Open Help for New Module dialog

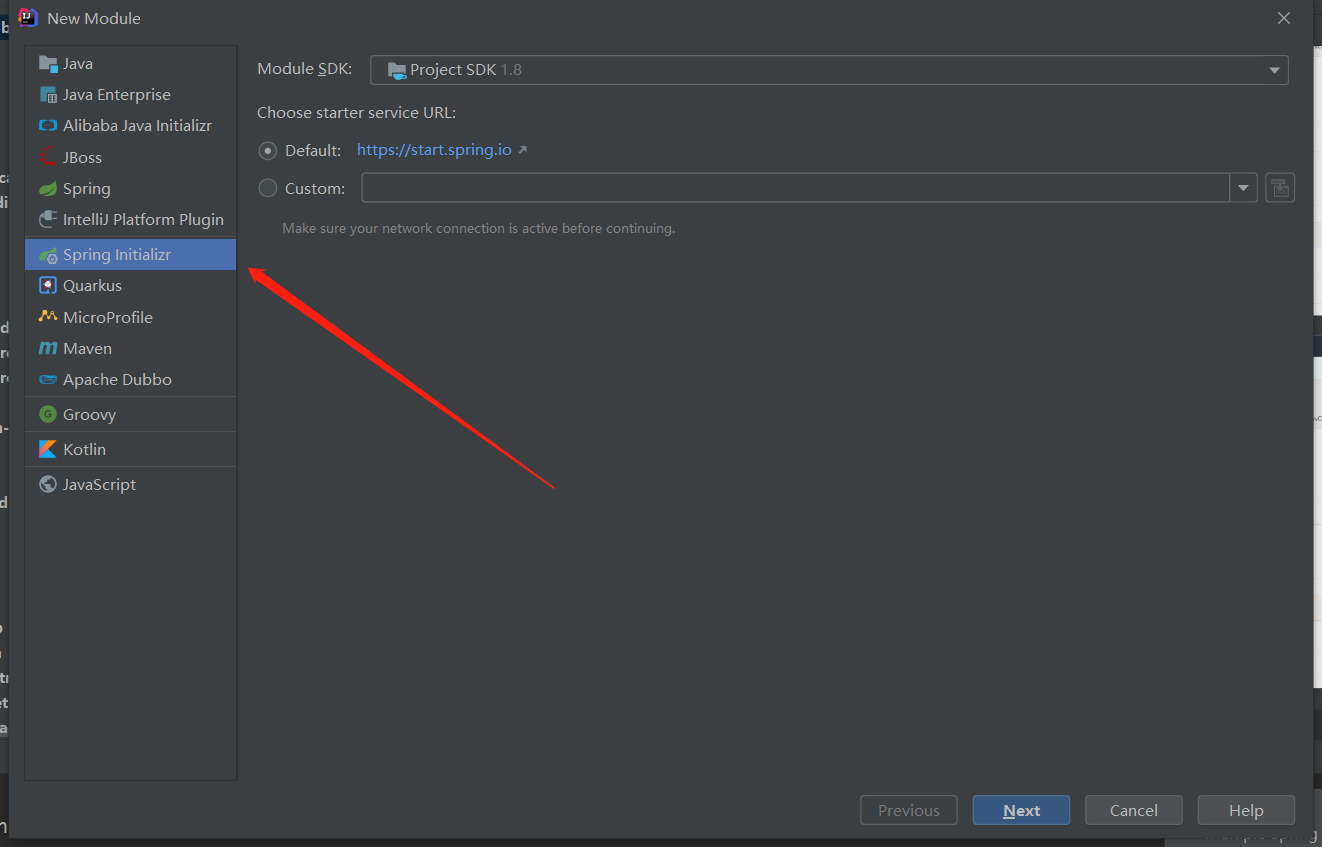[x=1246, y=810]
